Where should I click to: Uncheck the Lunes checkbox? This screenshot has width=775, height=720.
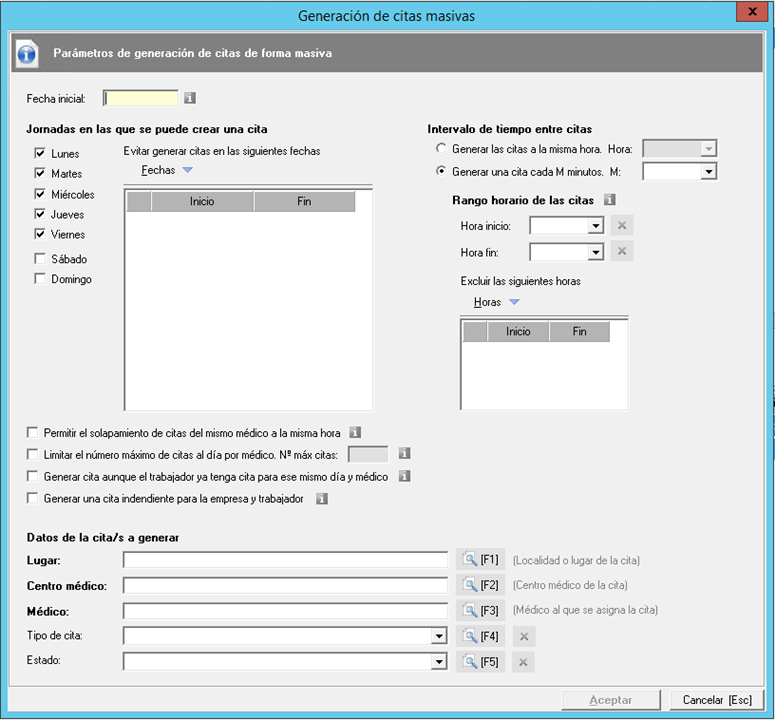40,153
